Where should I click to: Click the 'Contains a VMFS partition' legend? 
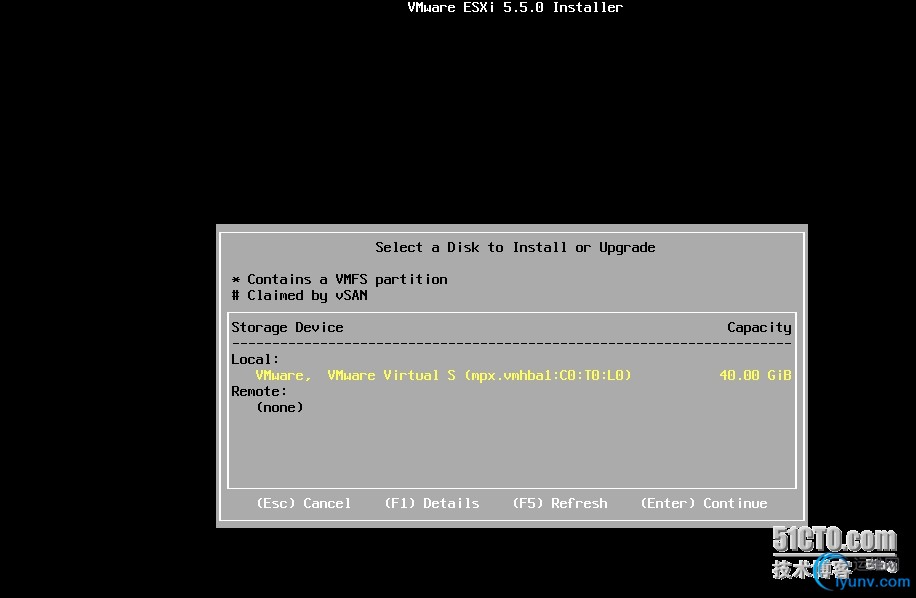point(339,279)
